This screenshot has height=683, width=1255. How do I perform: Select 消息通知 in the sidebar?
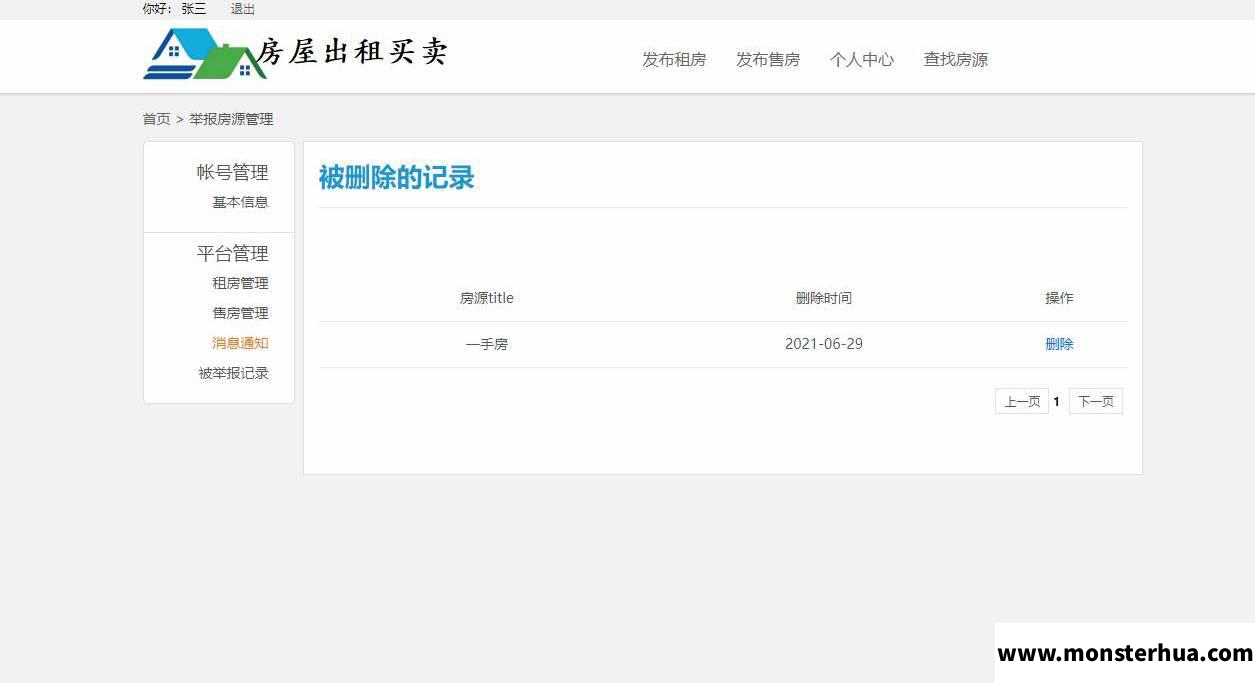point(240,343)
